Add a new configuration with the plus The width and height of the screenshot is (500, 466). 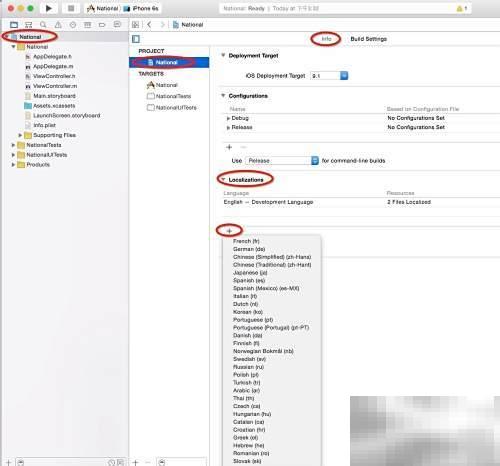(x=229, y=147)
